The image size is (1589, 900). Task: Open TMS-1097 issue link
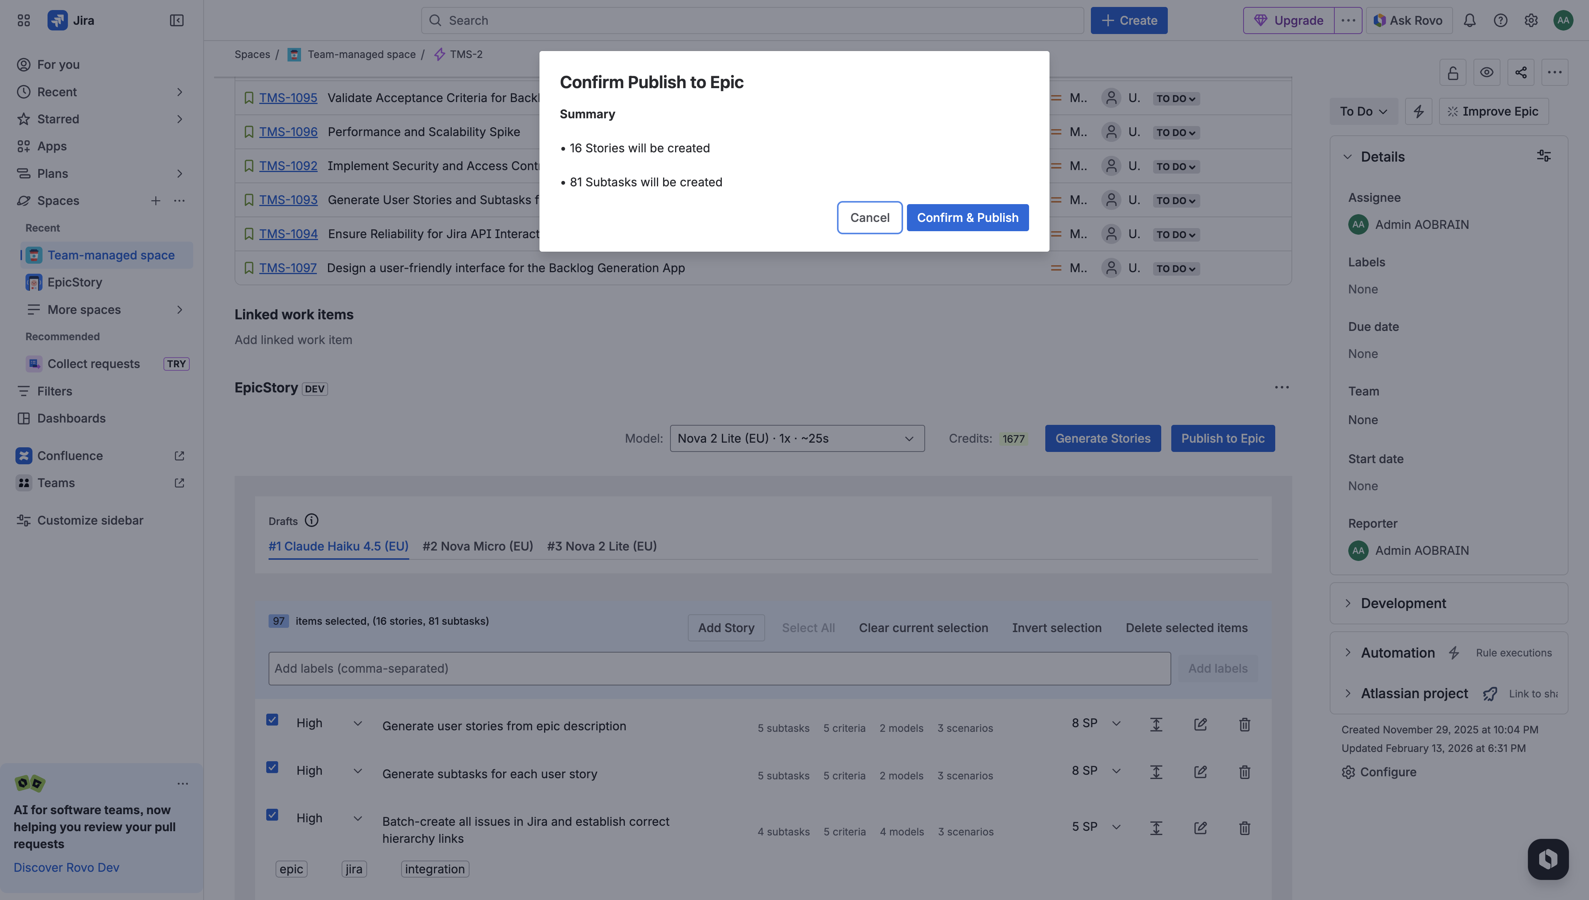point(287,268)
